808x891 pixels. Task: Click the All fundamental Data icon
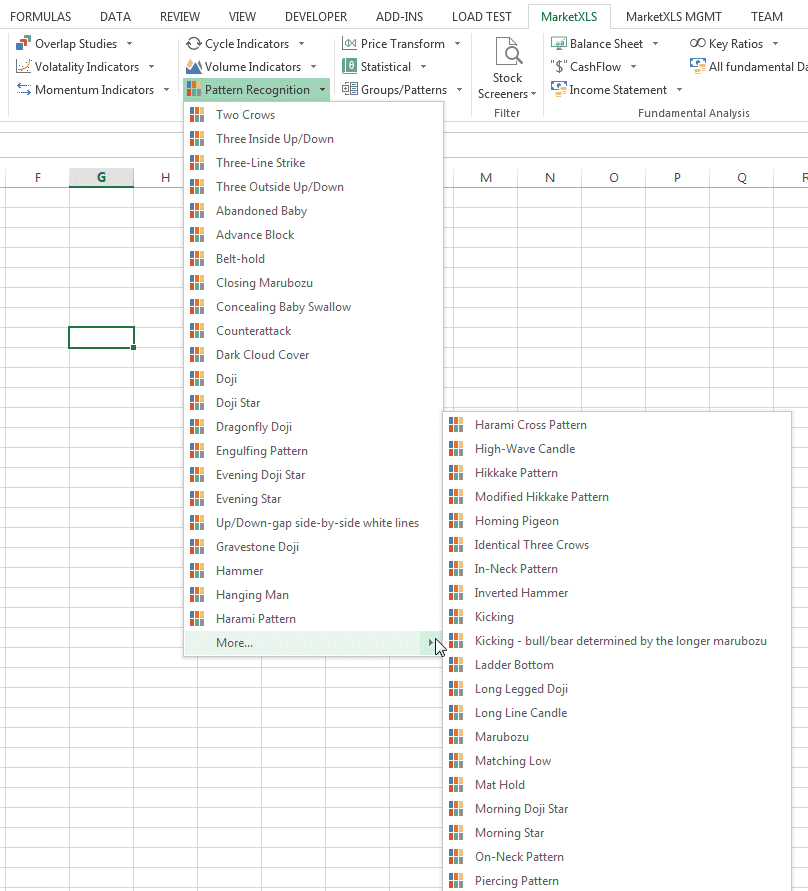698,66
